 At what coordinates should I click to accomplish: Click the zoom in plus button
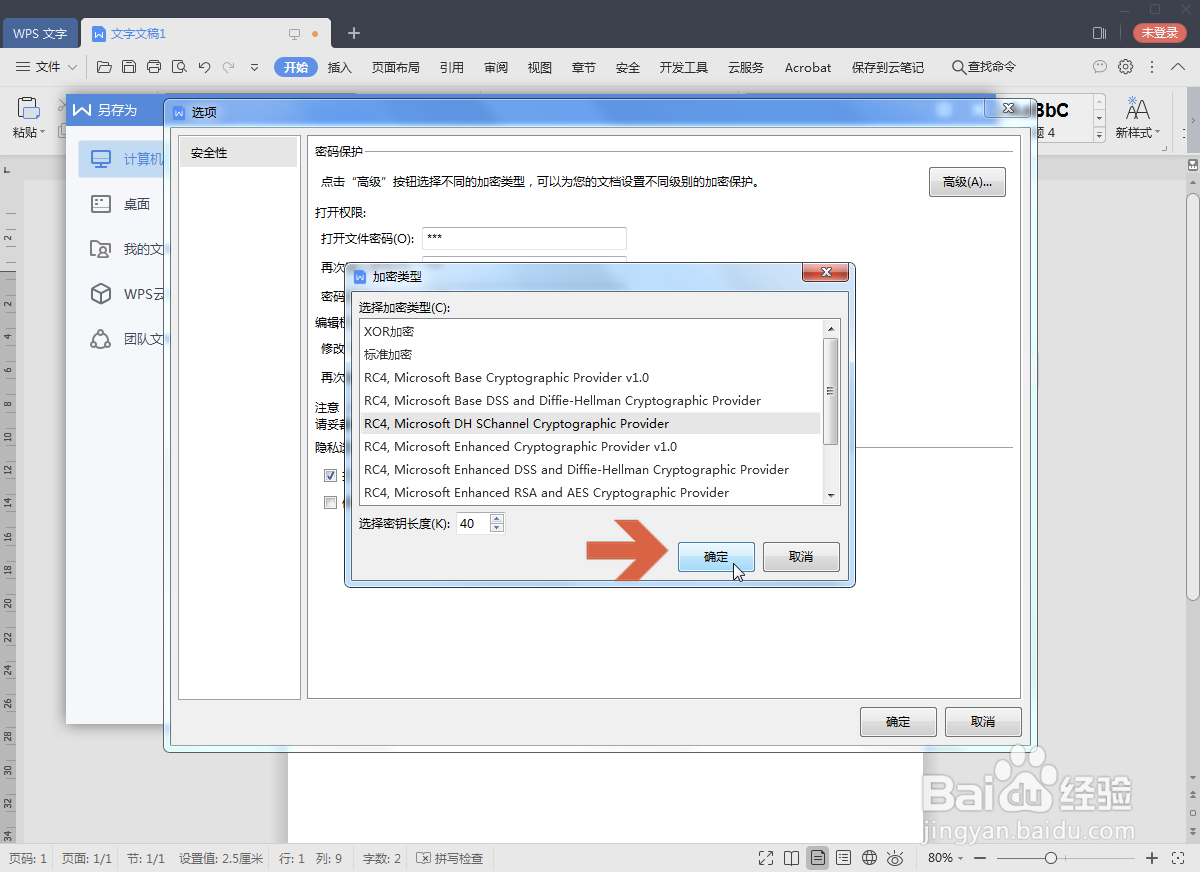point(1152,858)
